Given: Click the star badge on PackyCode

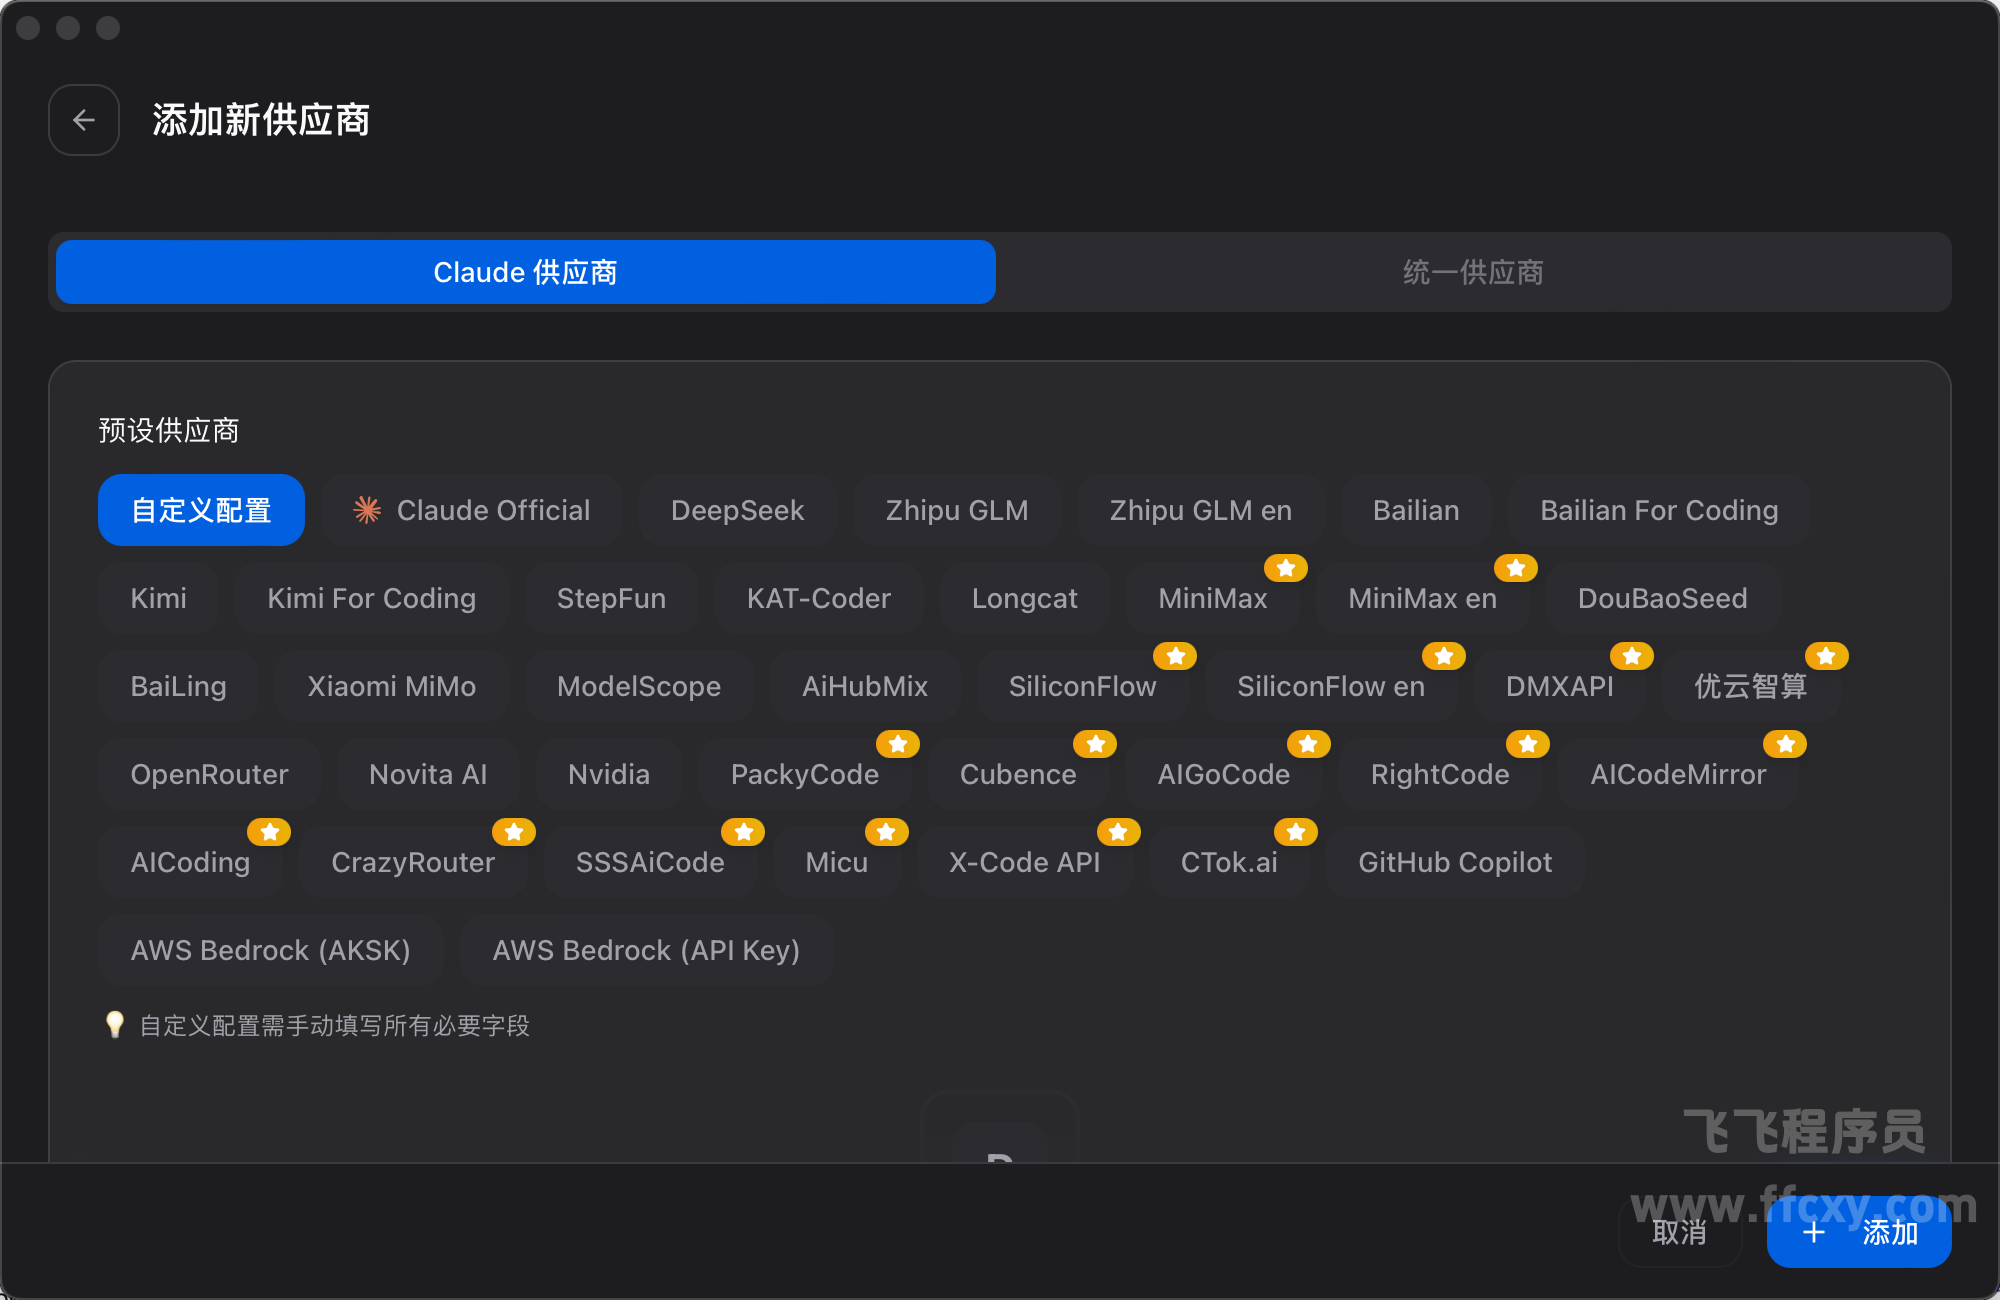Looking at the screenshot, I should click(898, 743).
